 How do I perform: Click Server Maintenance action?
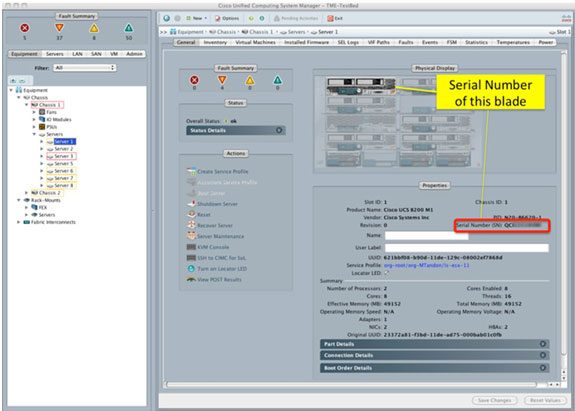[x=215, y=236]
